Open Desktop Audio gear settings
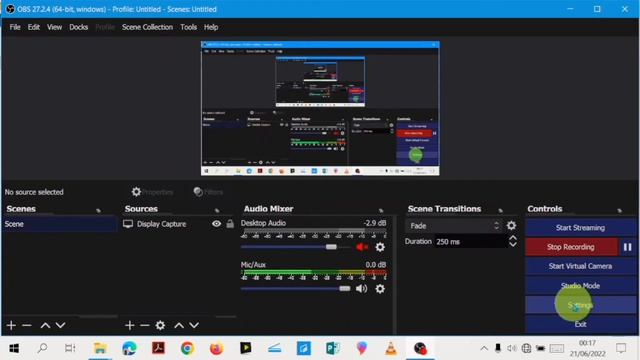The width and height of the screenshot is (640, 360). (x=380, y=247)
